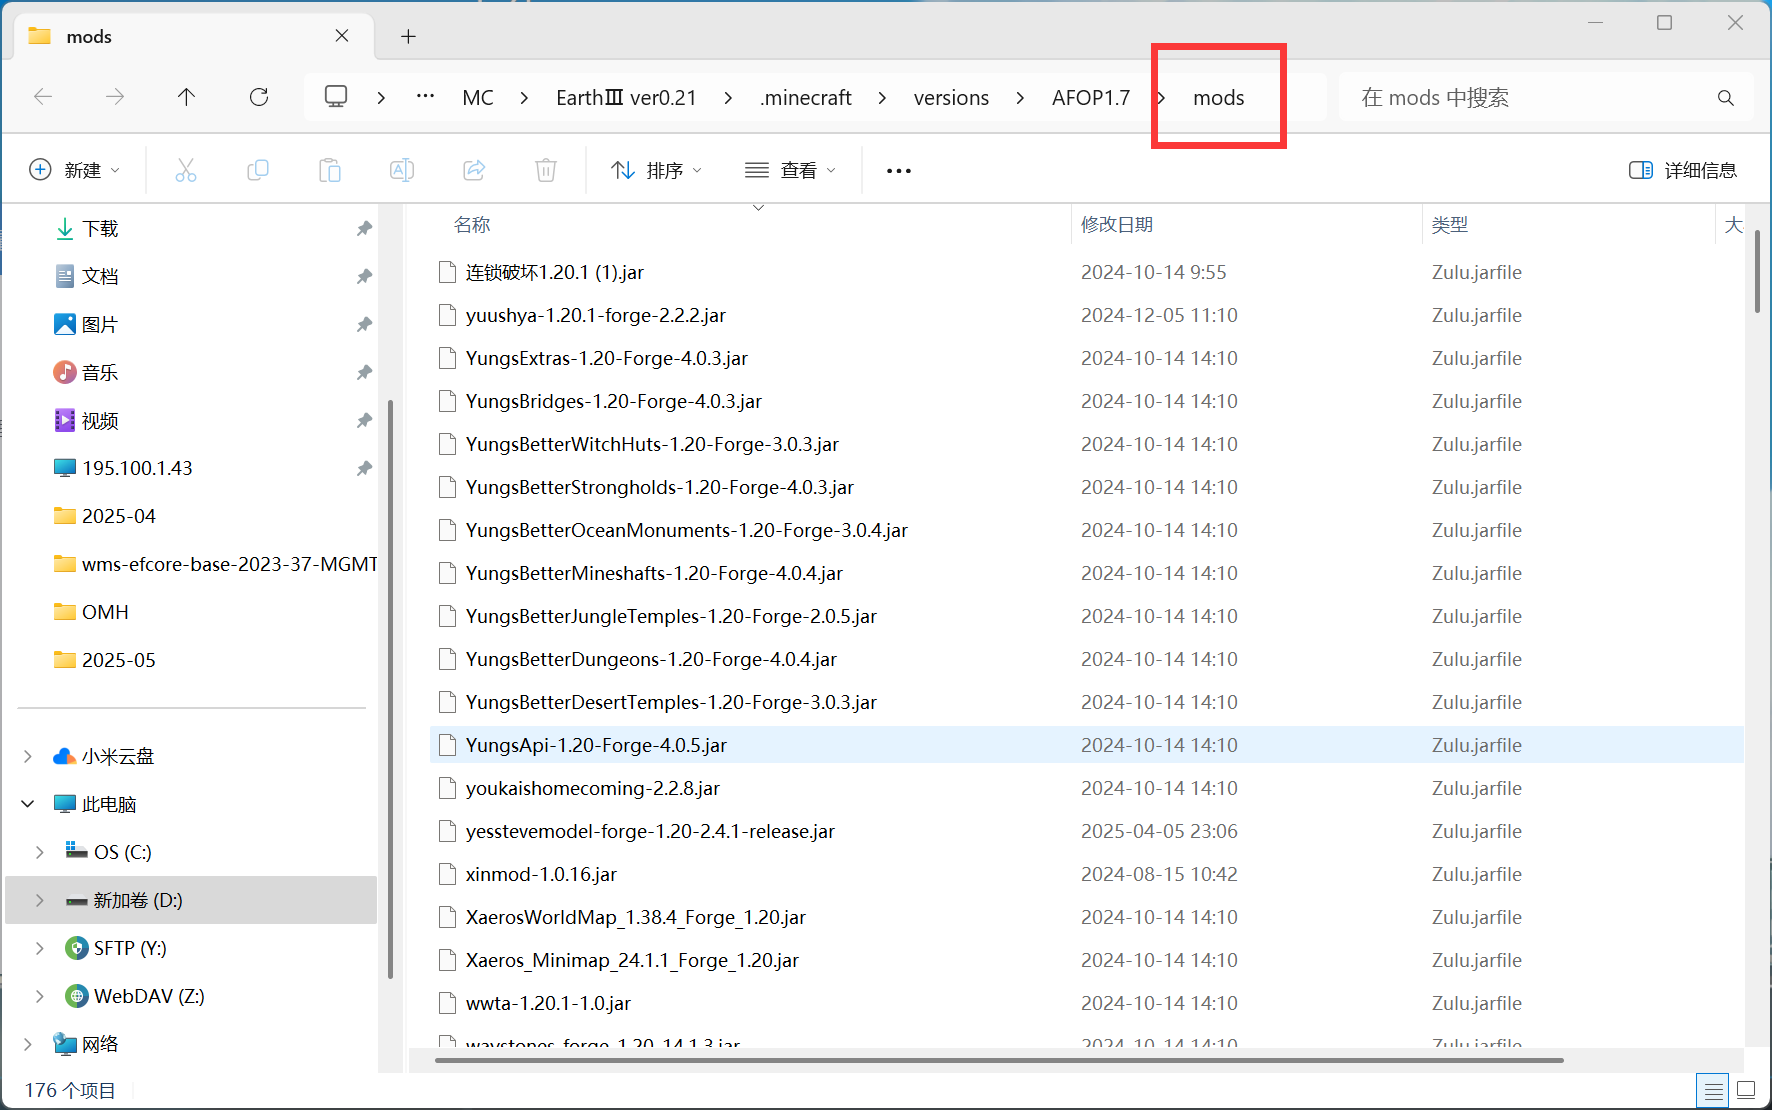This screenshot has height=1110, width=1772.
Task: Add a new tab with plus
Action: click(x=408, y=37)
